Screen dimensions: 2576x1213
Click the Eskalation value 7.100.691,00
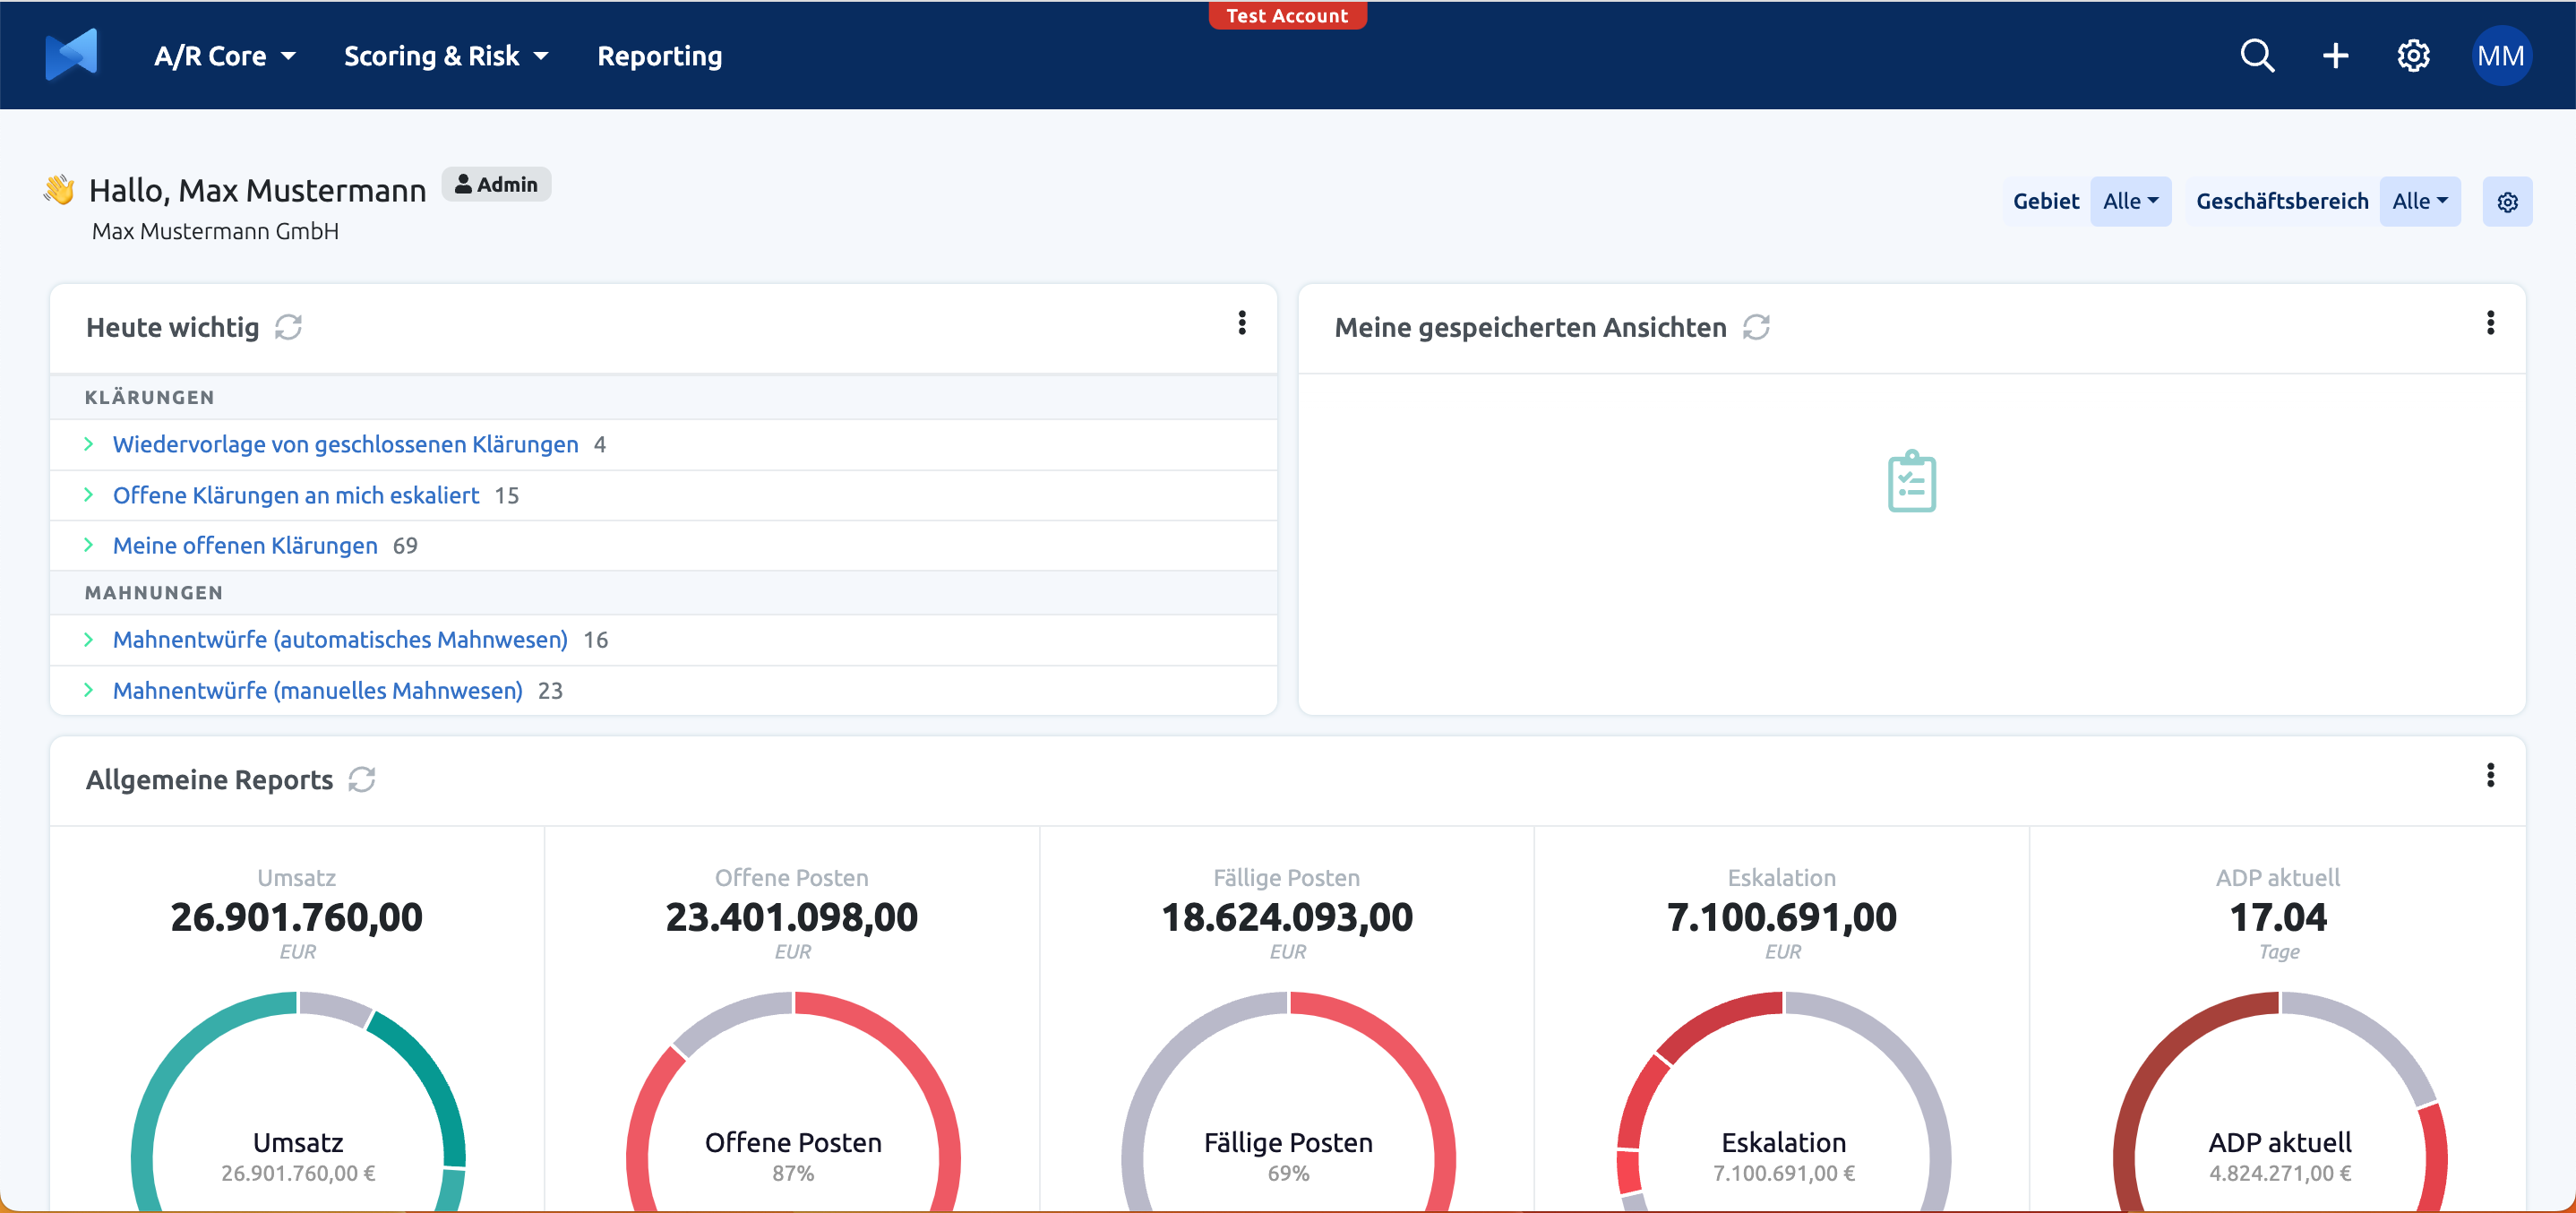pos(1782,918)
